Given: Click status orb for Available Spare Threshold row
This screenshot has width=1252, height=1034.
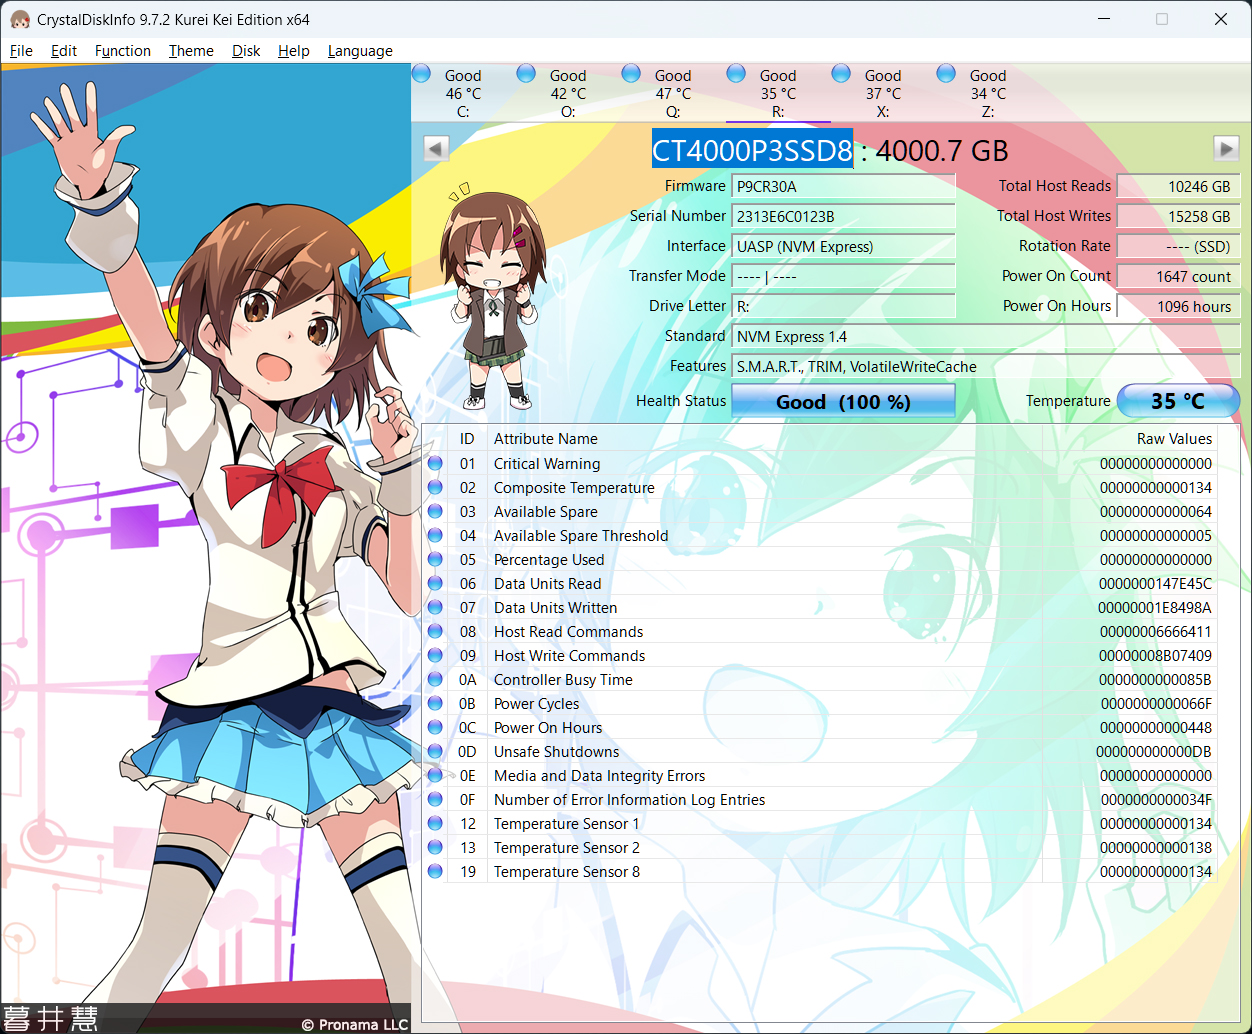Looking at the screenshot, I should tap(435, 536).
